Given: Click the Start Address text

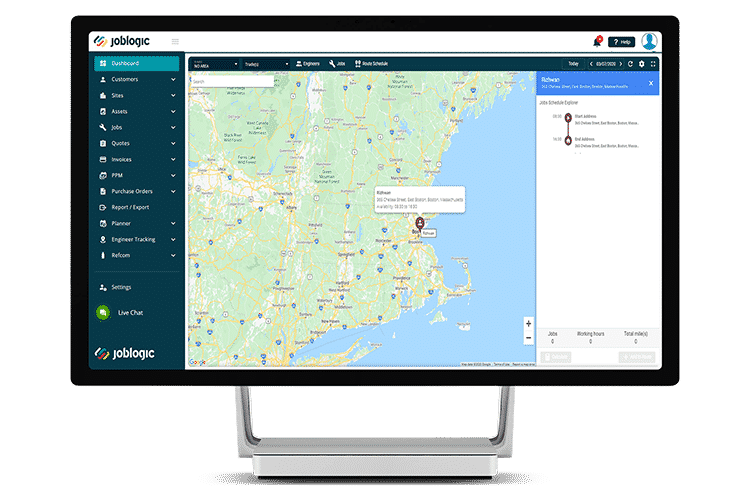Looking at the screenshot, I should (586, 116).
